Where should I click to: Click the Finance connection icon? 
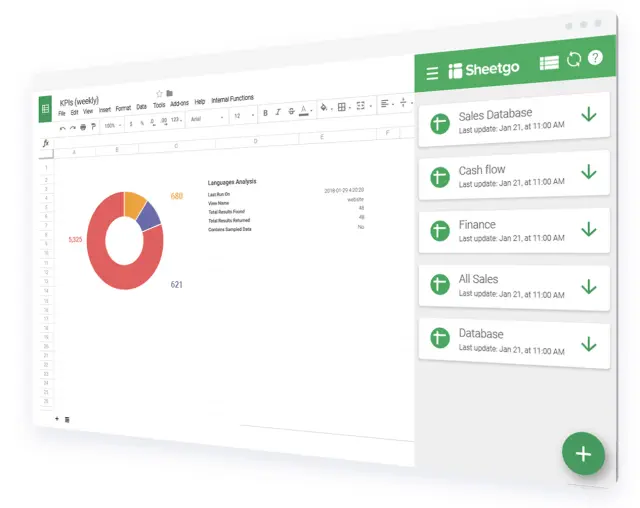click(x=440, y=231)
